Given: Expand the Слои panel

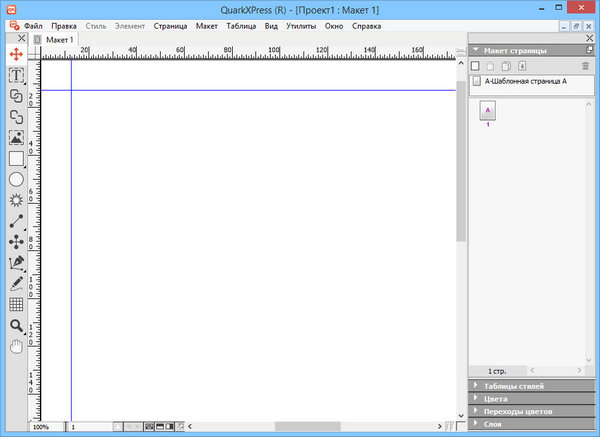Looking at the screenshot, I should point(476,424).
